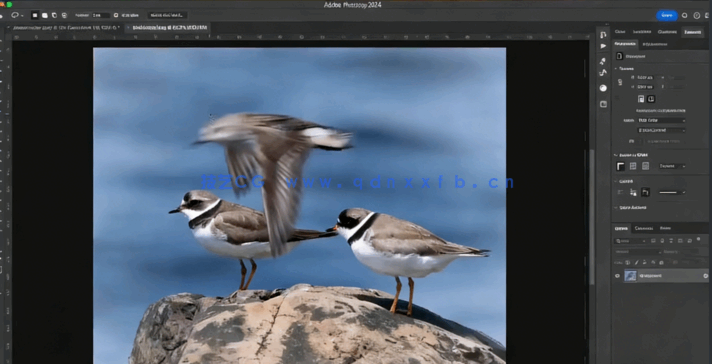Toggle the width-height link icon
The width and height of the screenshot is (712, 364).
(620, 82)
